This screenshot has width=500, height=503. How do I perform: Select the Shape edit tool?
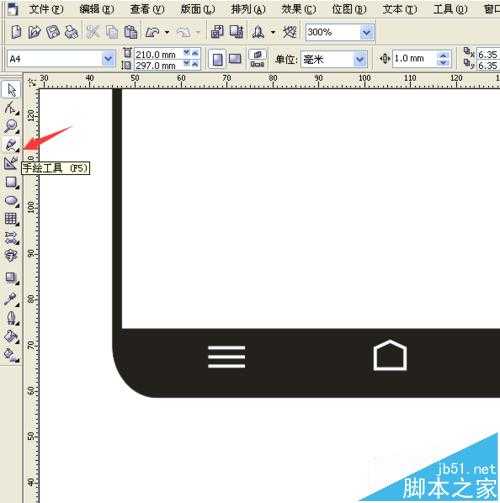(11, 108)
